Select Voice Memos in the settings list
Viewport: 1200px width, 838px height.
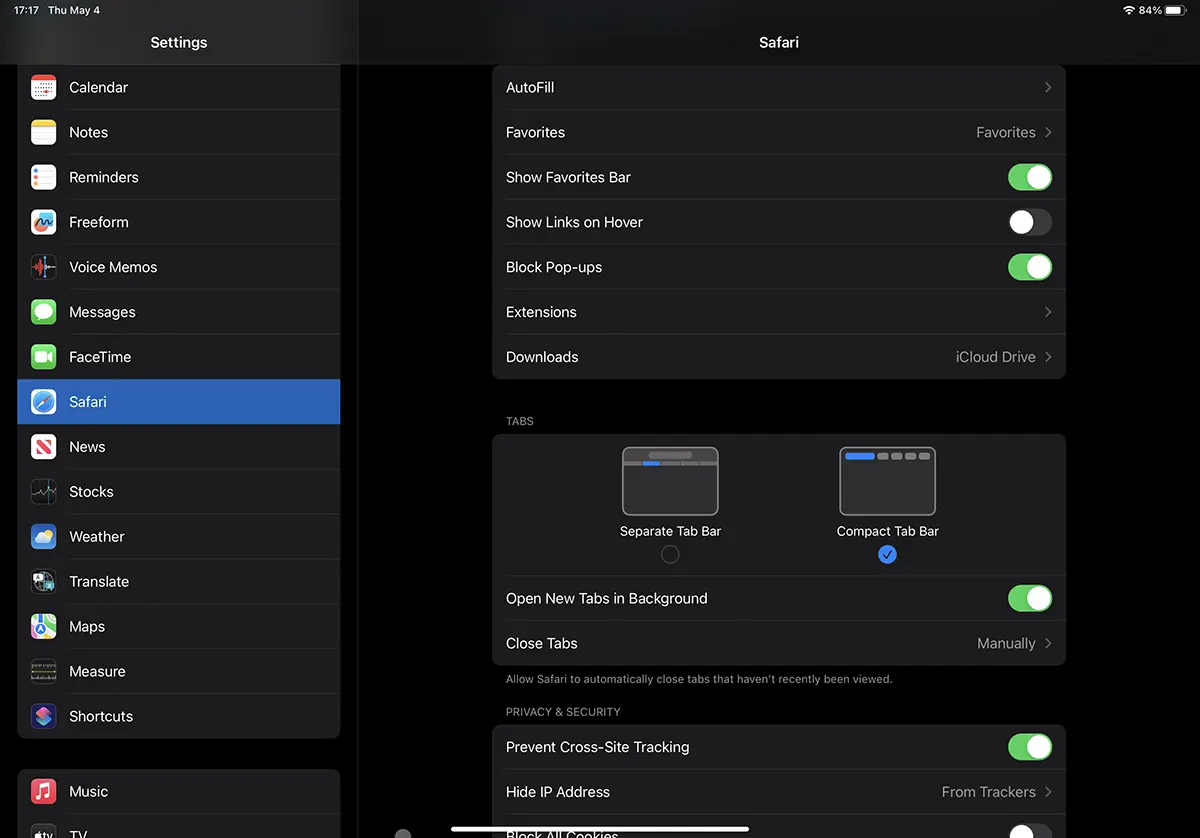pos(179,267)
